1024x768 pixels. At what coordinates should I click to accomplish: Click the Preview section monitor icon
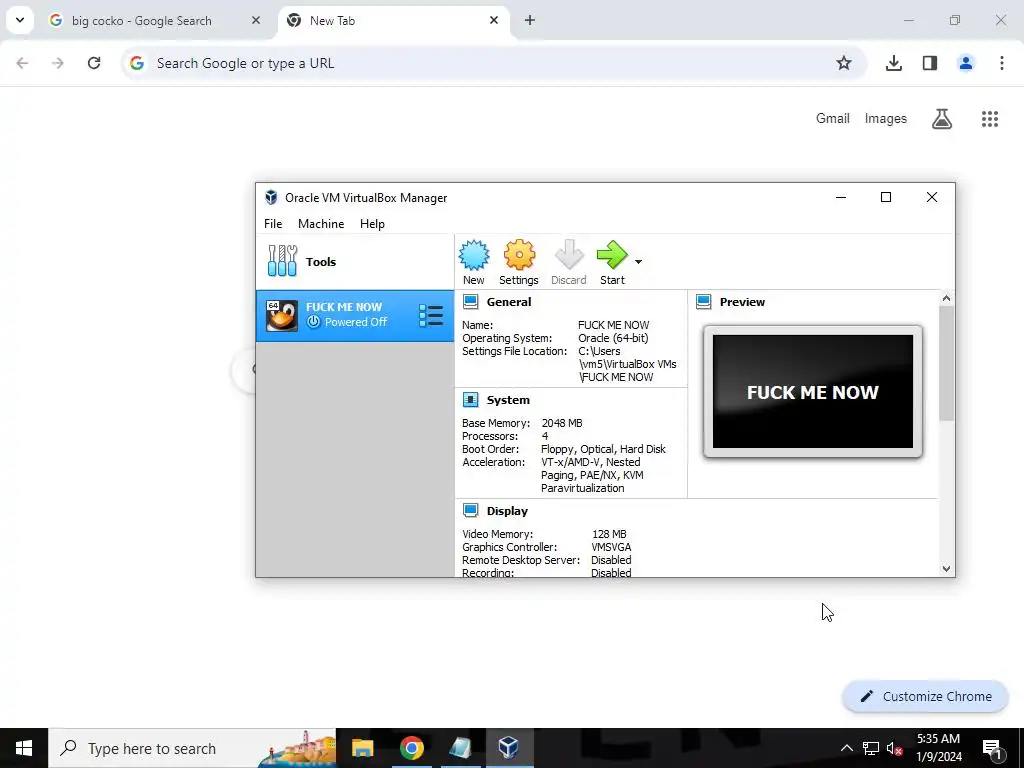pos(703,301)
